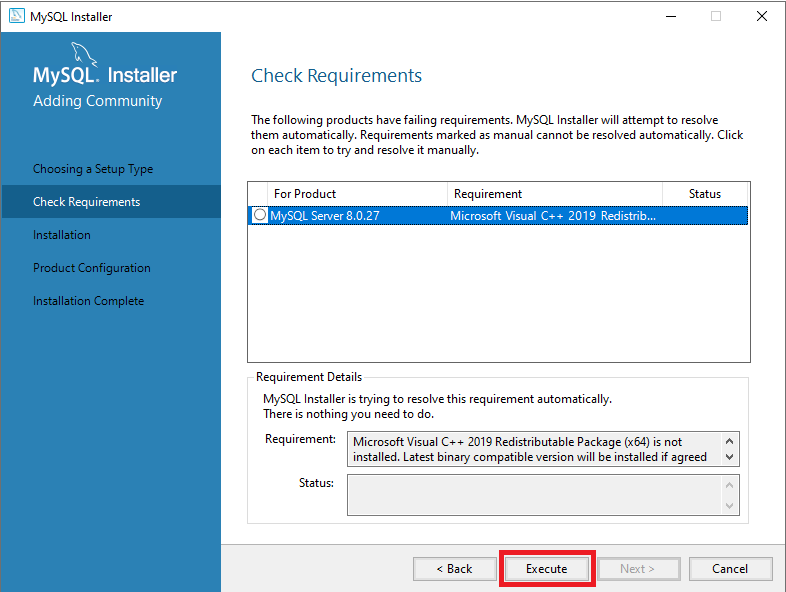Cancel the MySQL installation
The width and height of the screenshot is (786, 592).
(730, 569)
